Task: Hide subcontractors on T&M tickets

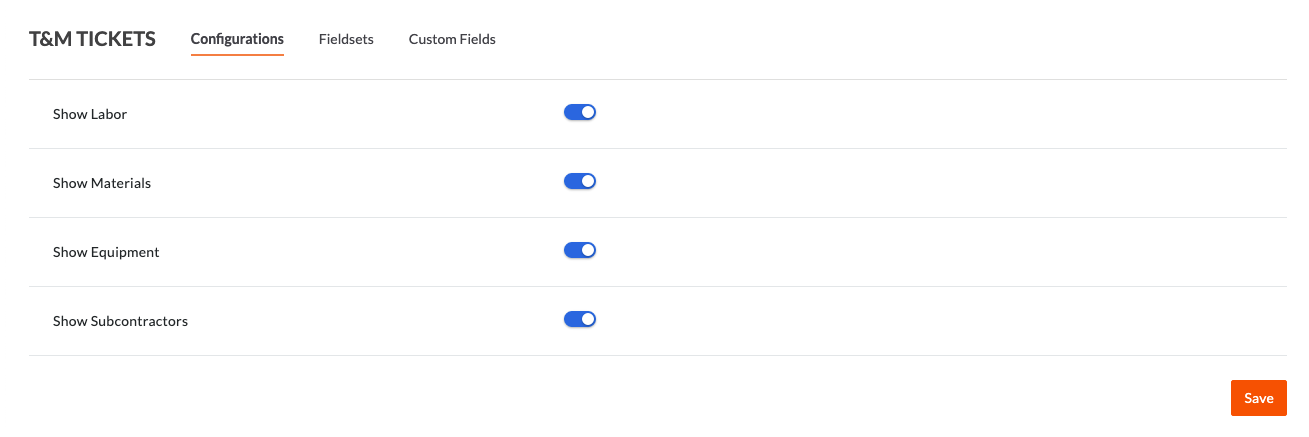Action: pyautogui.click(x=580, y=320)
